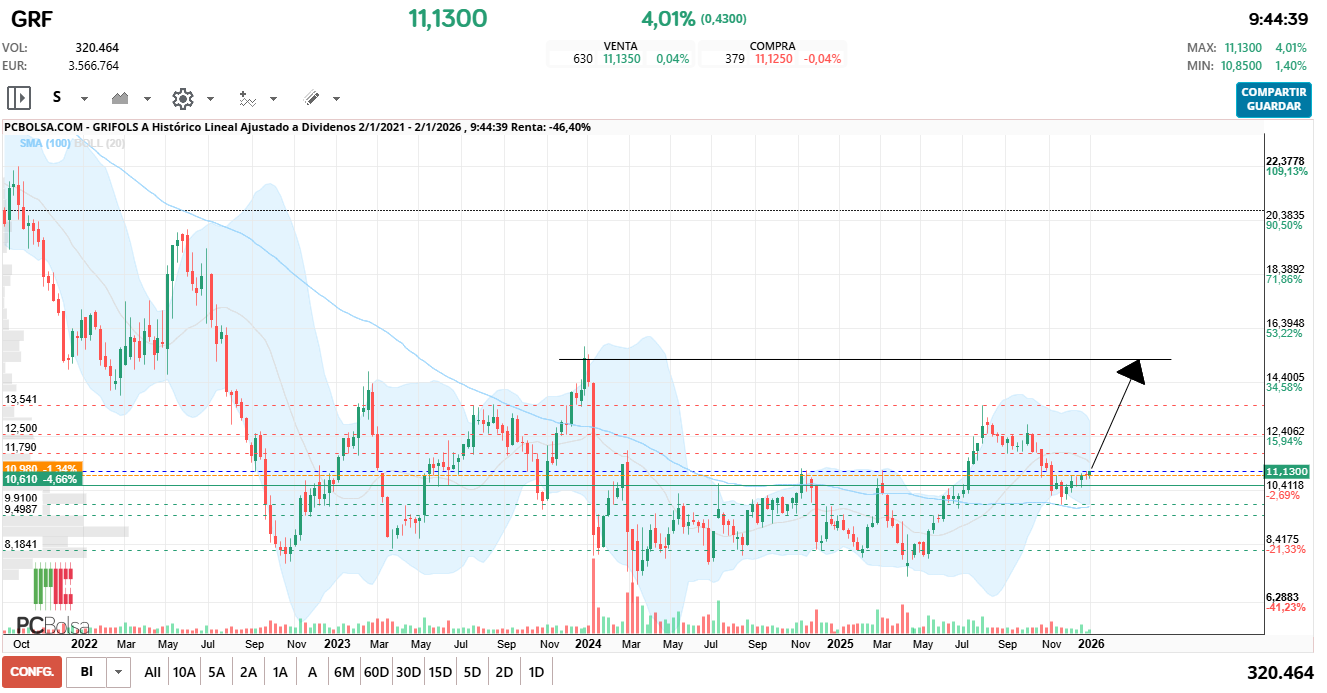Choose the 1D time range
Image resolution: width=1327 pixels, height=693 pixels.
click(x=536, y=672)
